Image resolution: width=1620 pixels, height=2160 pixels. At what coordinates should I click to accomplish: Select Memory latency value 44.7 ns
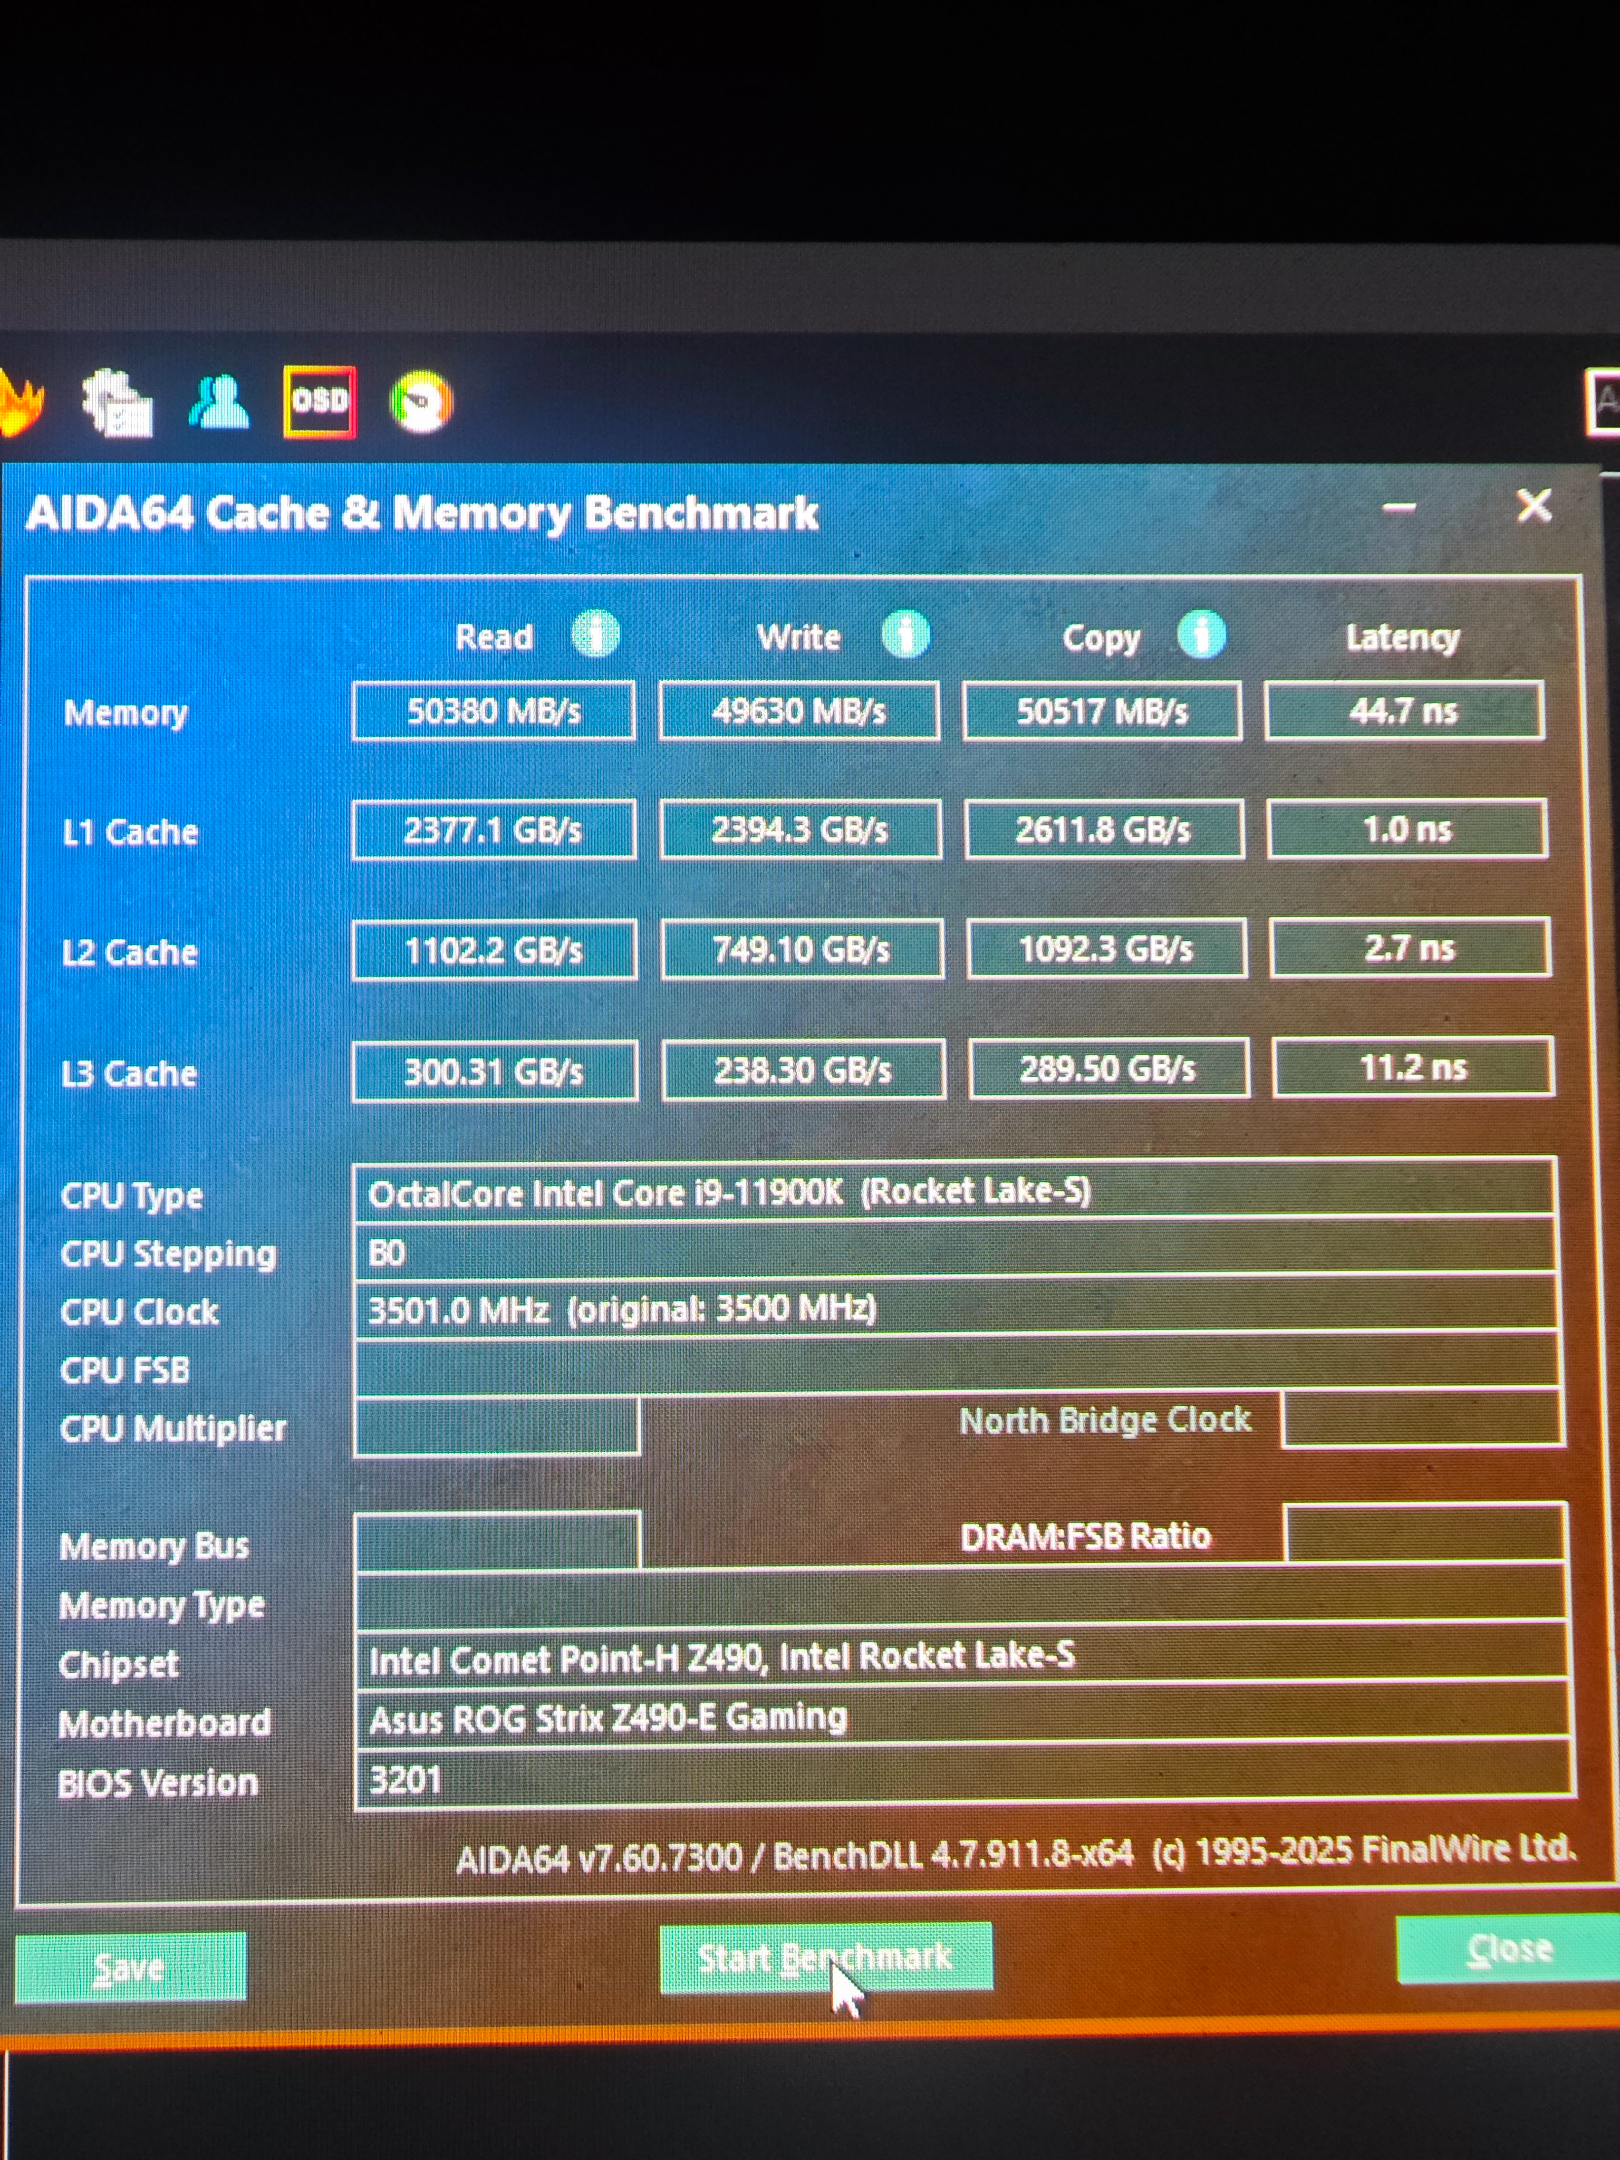tap(1405, 711)
